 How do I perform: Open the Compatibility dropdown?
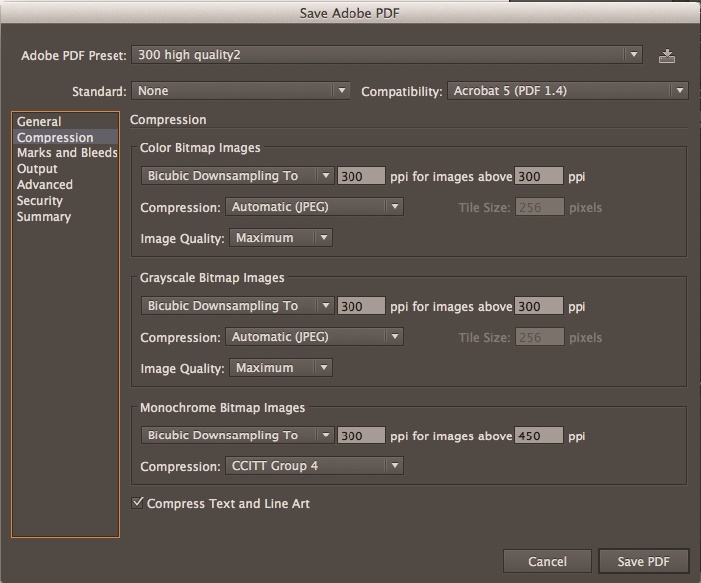tap(567, 91)
